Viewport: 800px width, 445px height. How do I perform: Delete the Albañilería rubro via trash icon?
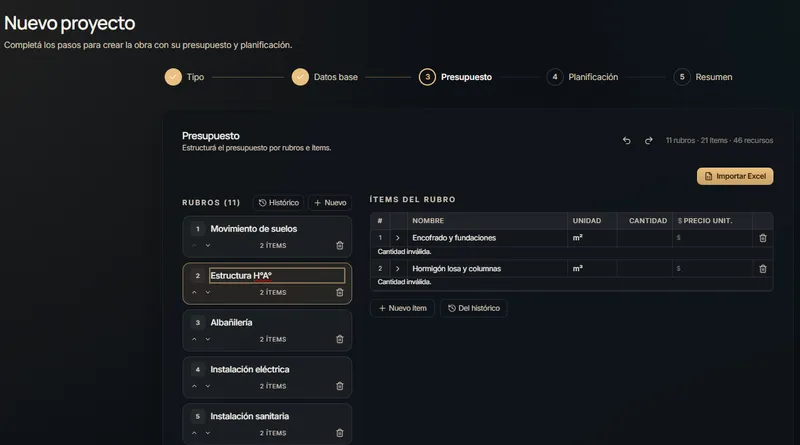tap(340, 339)
